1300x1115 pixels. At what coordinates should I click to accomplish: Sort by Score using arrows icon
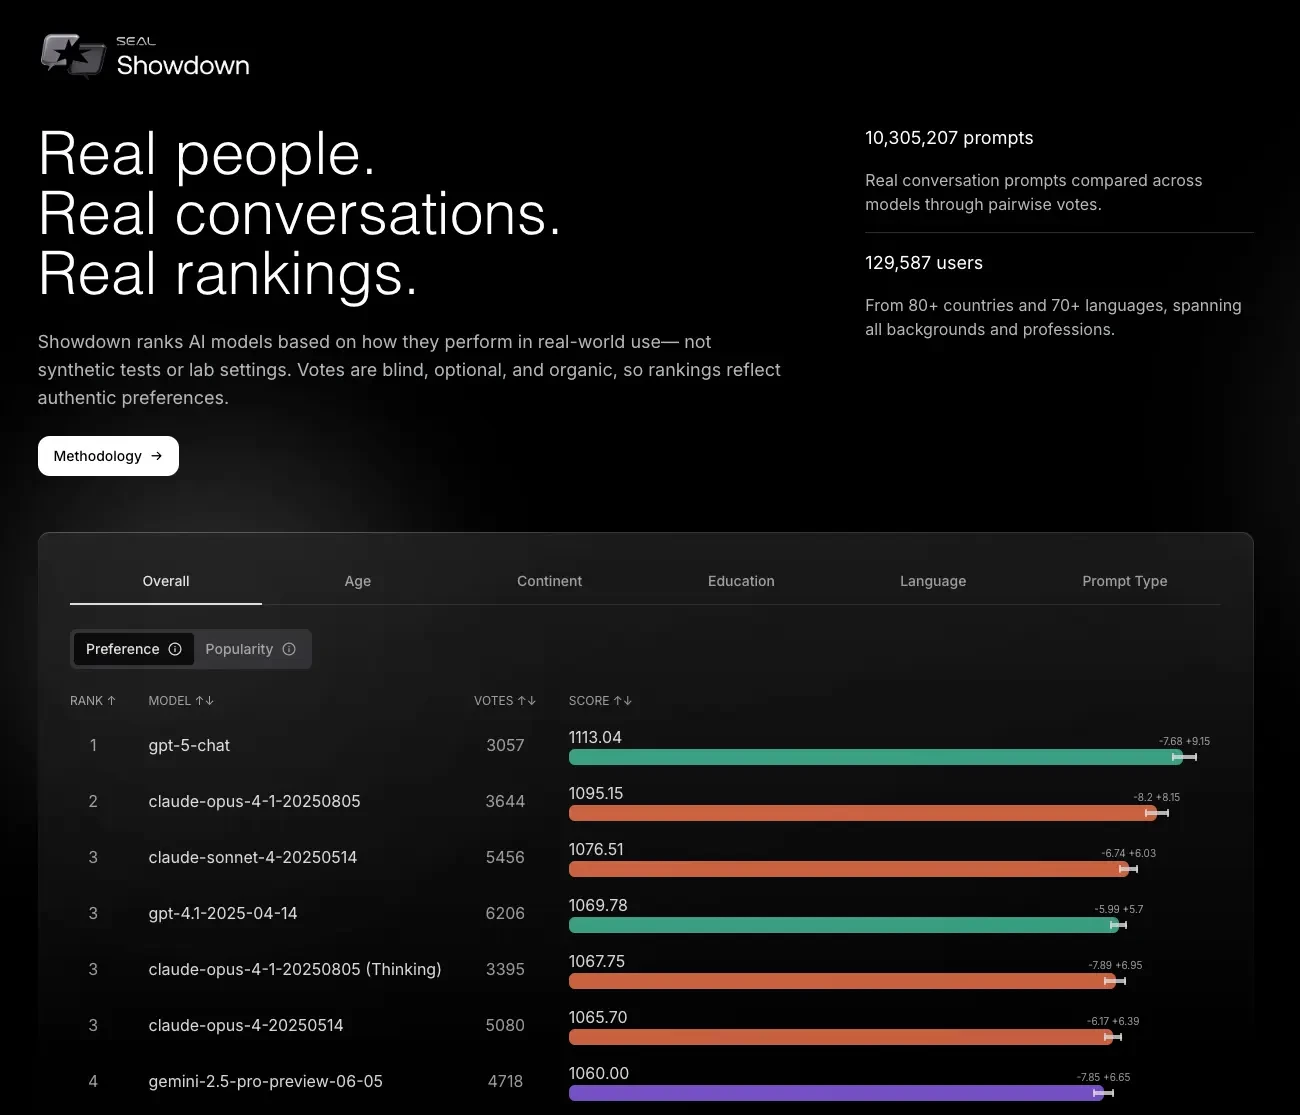click(x=622, y=701)
